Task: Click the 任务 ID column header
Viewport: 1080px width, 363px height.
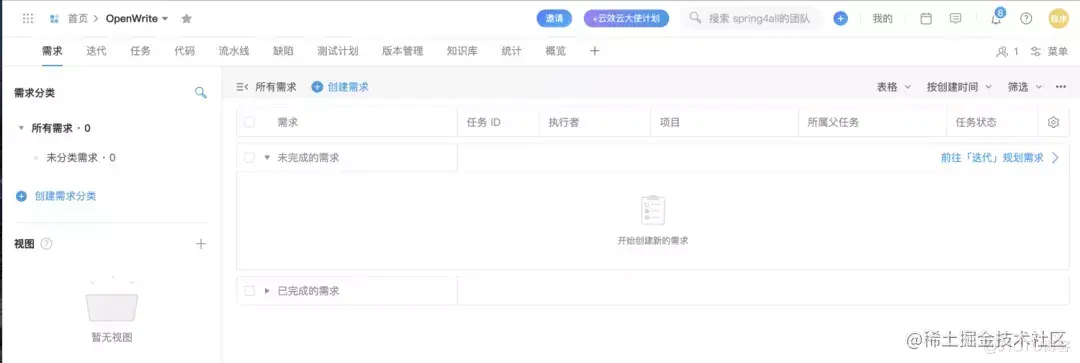Action: tap(484, 123)
